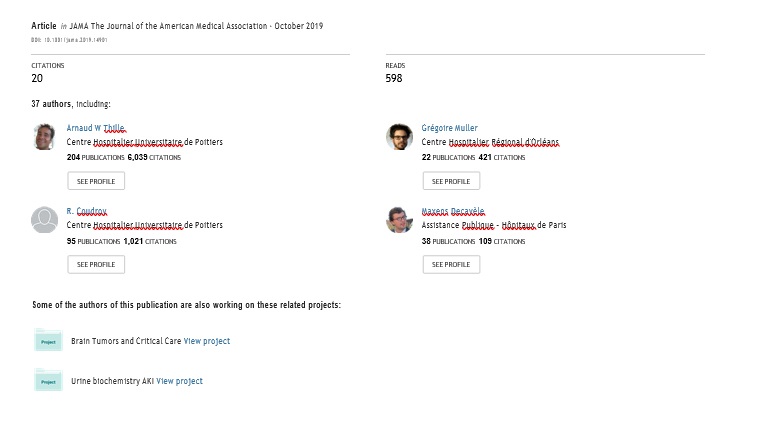Click the Urine biochemistry project folder icon

(48, 380)
